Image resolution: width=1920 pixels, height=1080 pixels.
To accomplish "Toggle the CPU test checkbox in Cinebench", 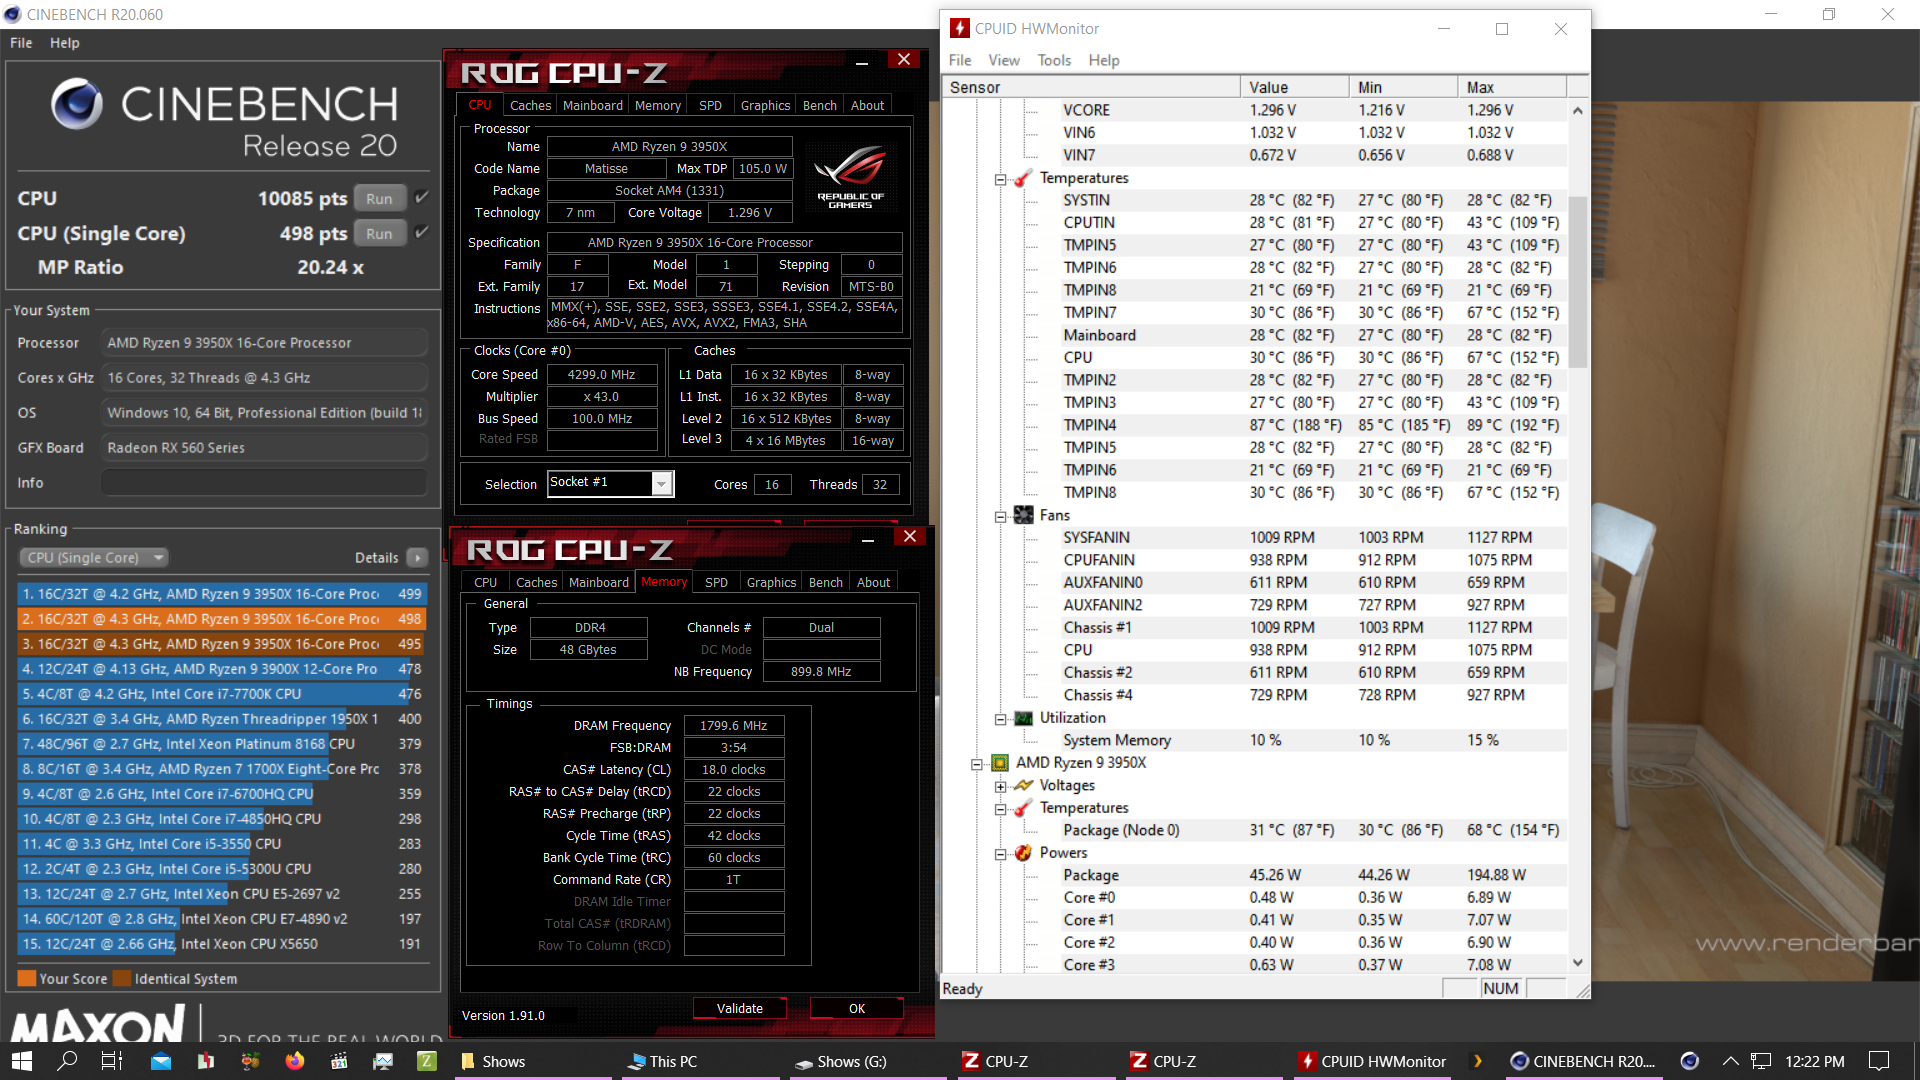I will pyautogui.click(x=422, y=197).
